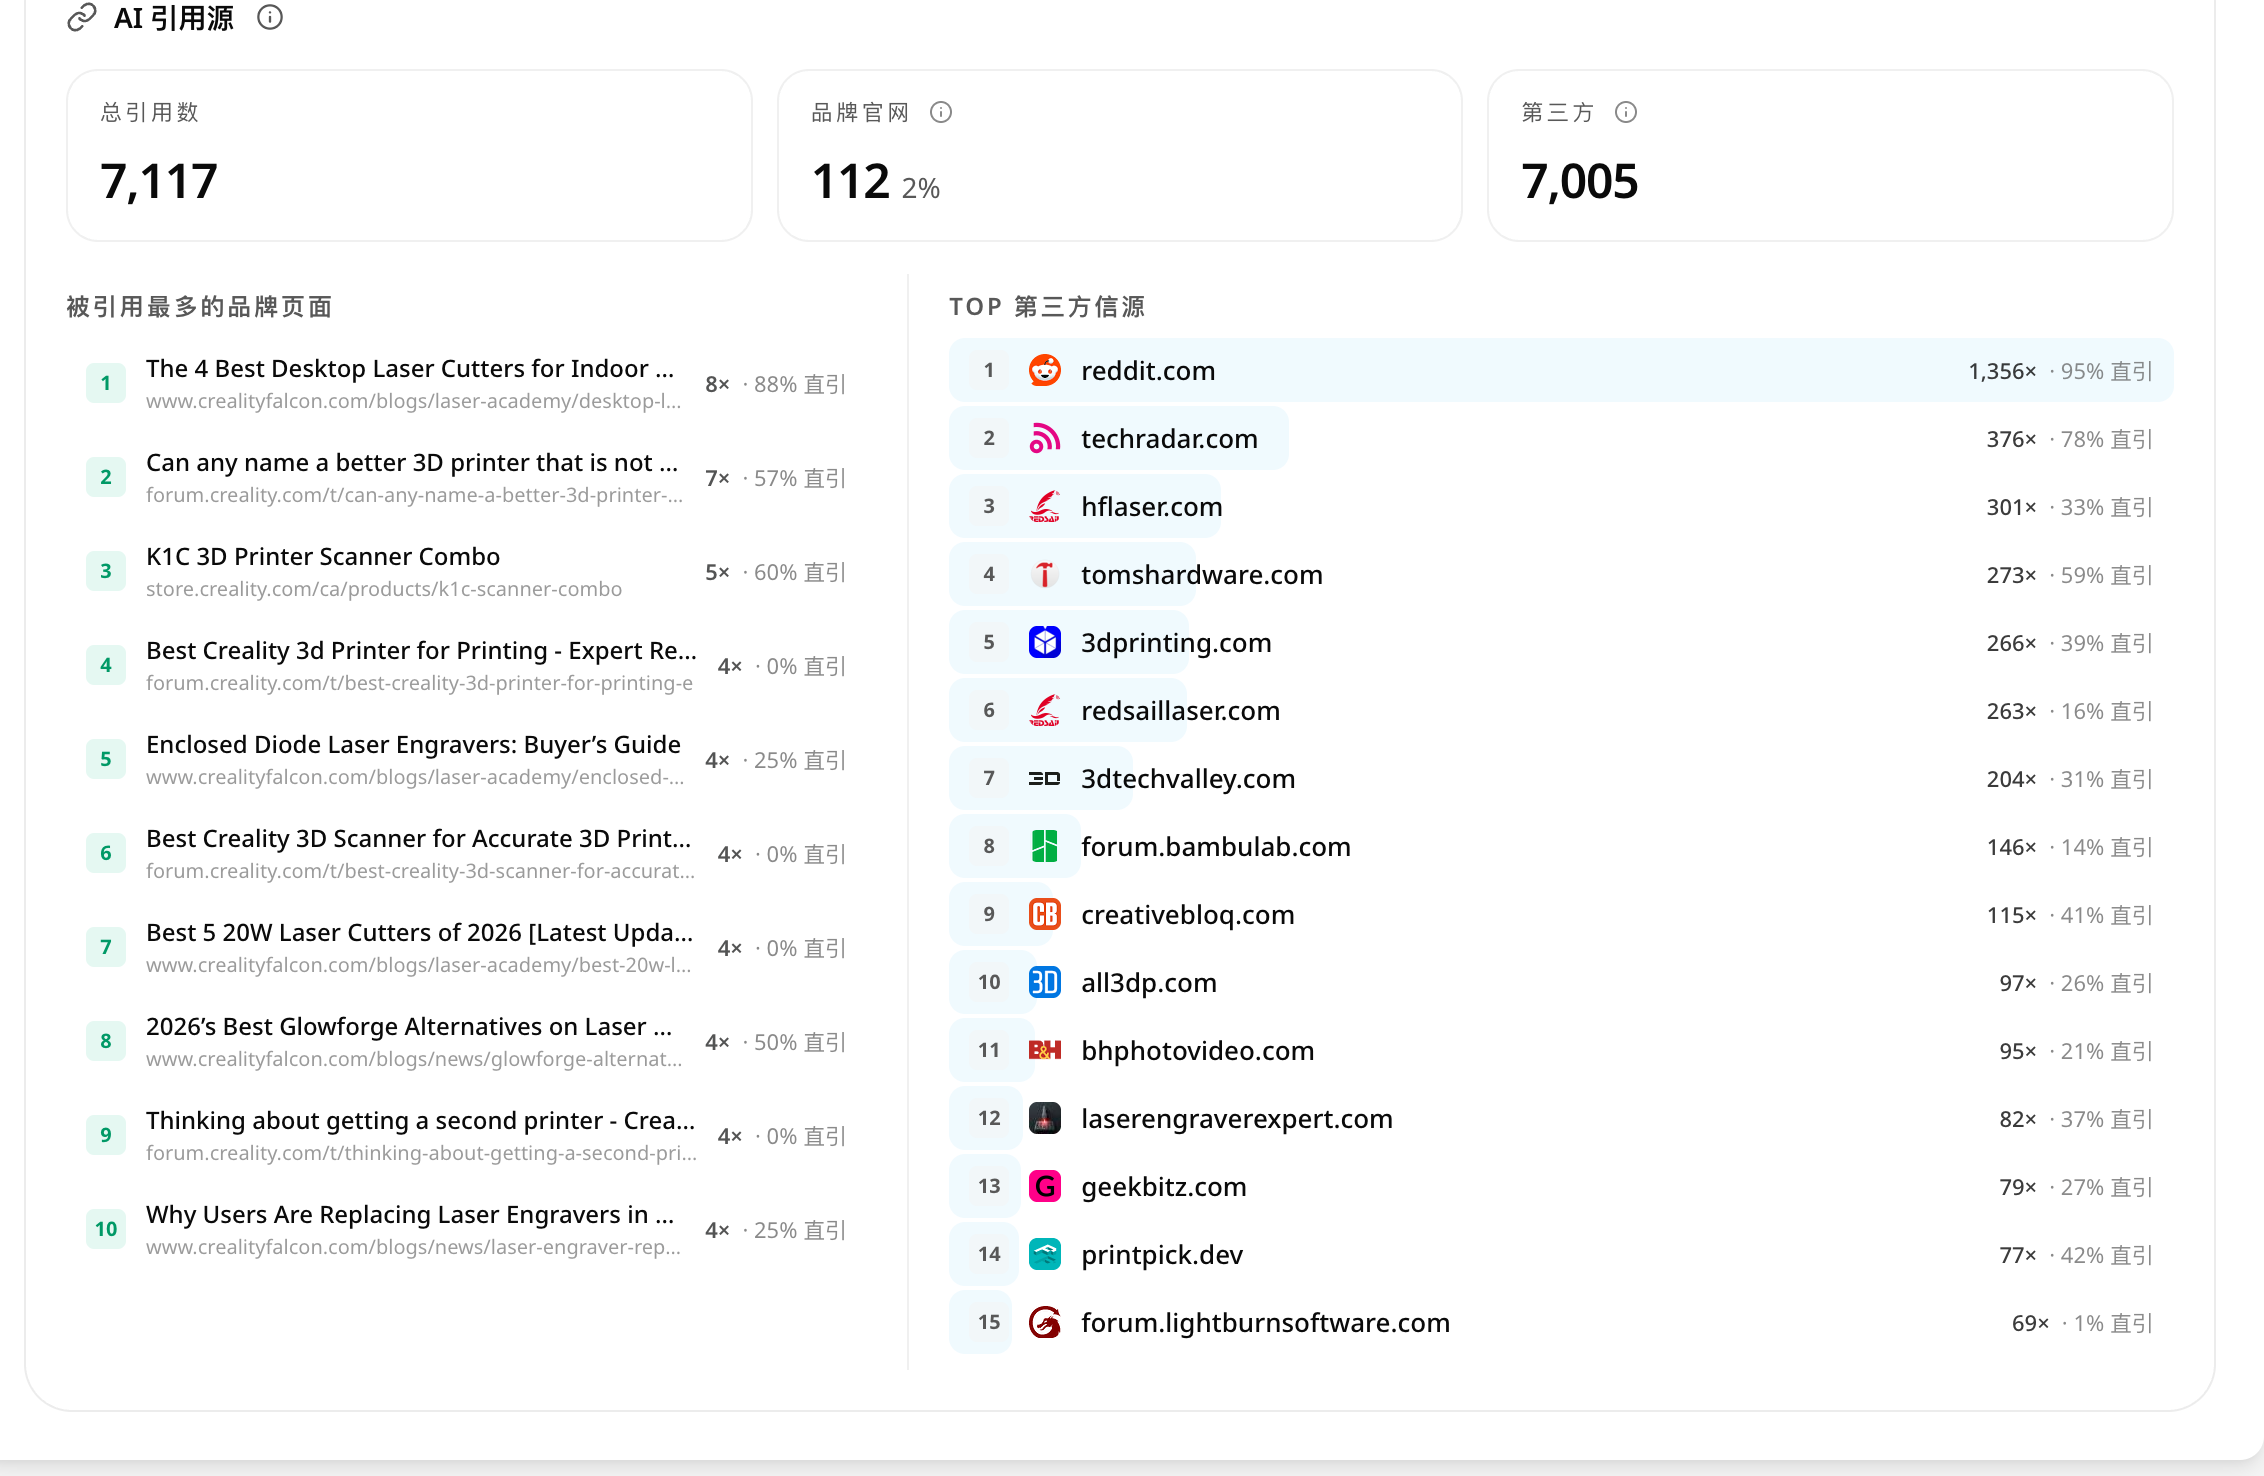The height and width of the screenshot is (1476, 2264).
Task: Click the 69× · 1% 直引 stat
Action: [x=2082, y=1324]
